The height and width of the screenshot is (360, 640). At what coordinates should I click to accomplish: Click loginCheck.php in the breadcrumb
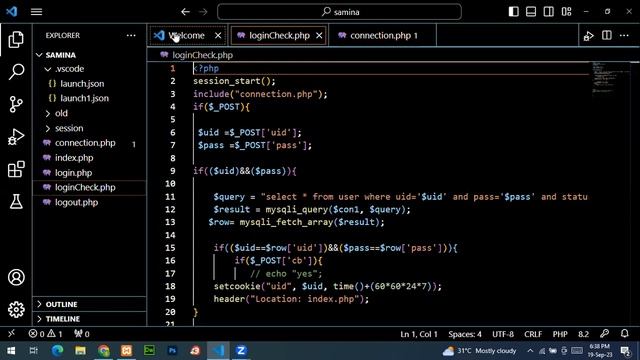(x=202, y=55)
